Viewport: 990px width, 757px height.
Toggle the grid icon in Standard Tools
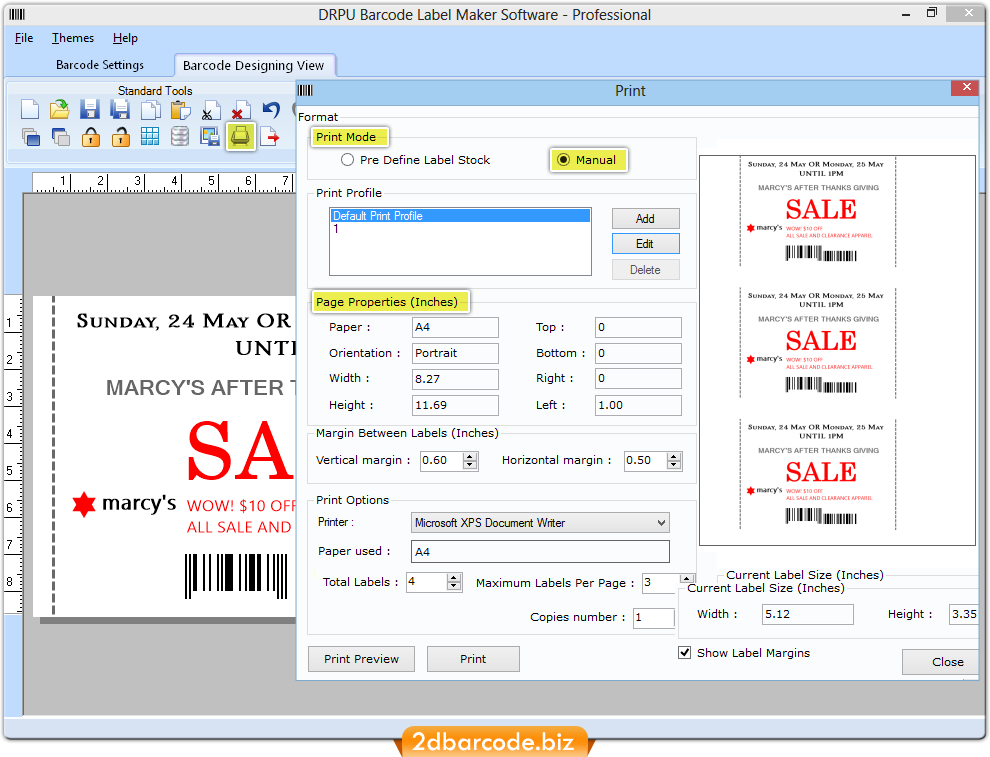click(x=150, y=136)
